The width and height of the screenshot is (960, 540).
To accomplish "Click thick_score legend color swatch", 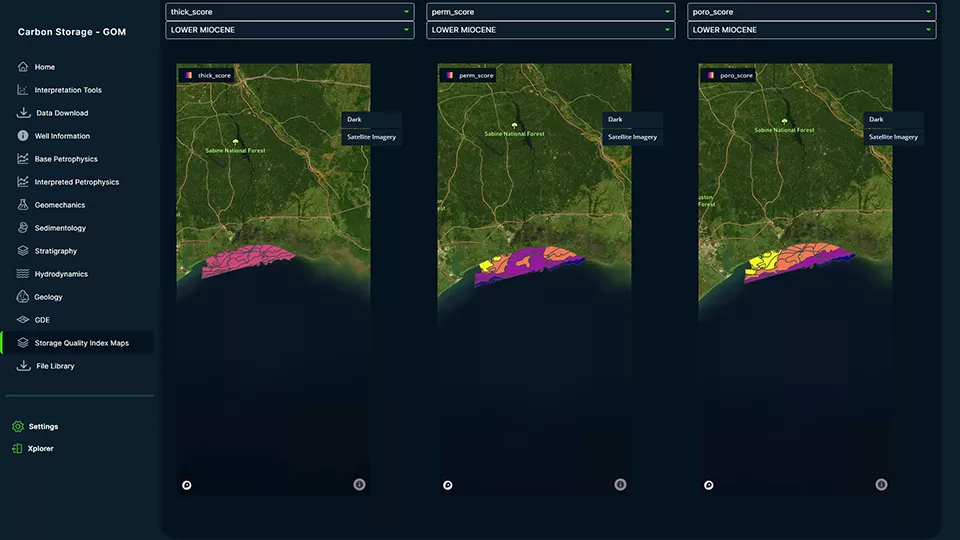I will coord(189,75).
